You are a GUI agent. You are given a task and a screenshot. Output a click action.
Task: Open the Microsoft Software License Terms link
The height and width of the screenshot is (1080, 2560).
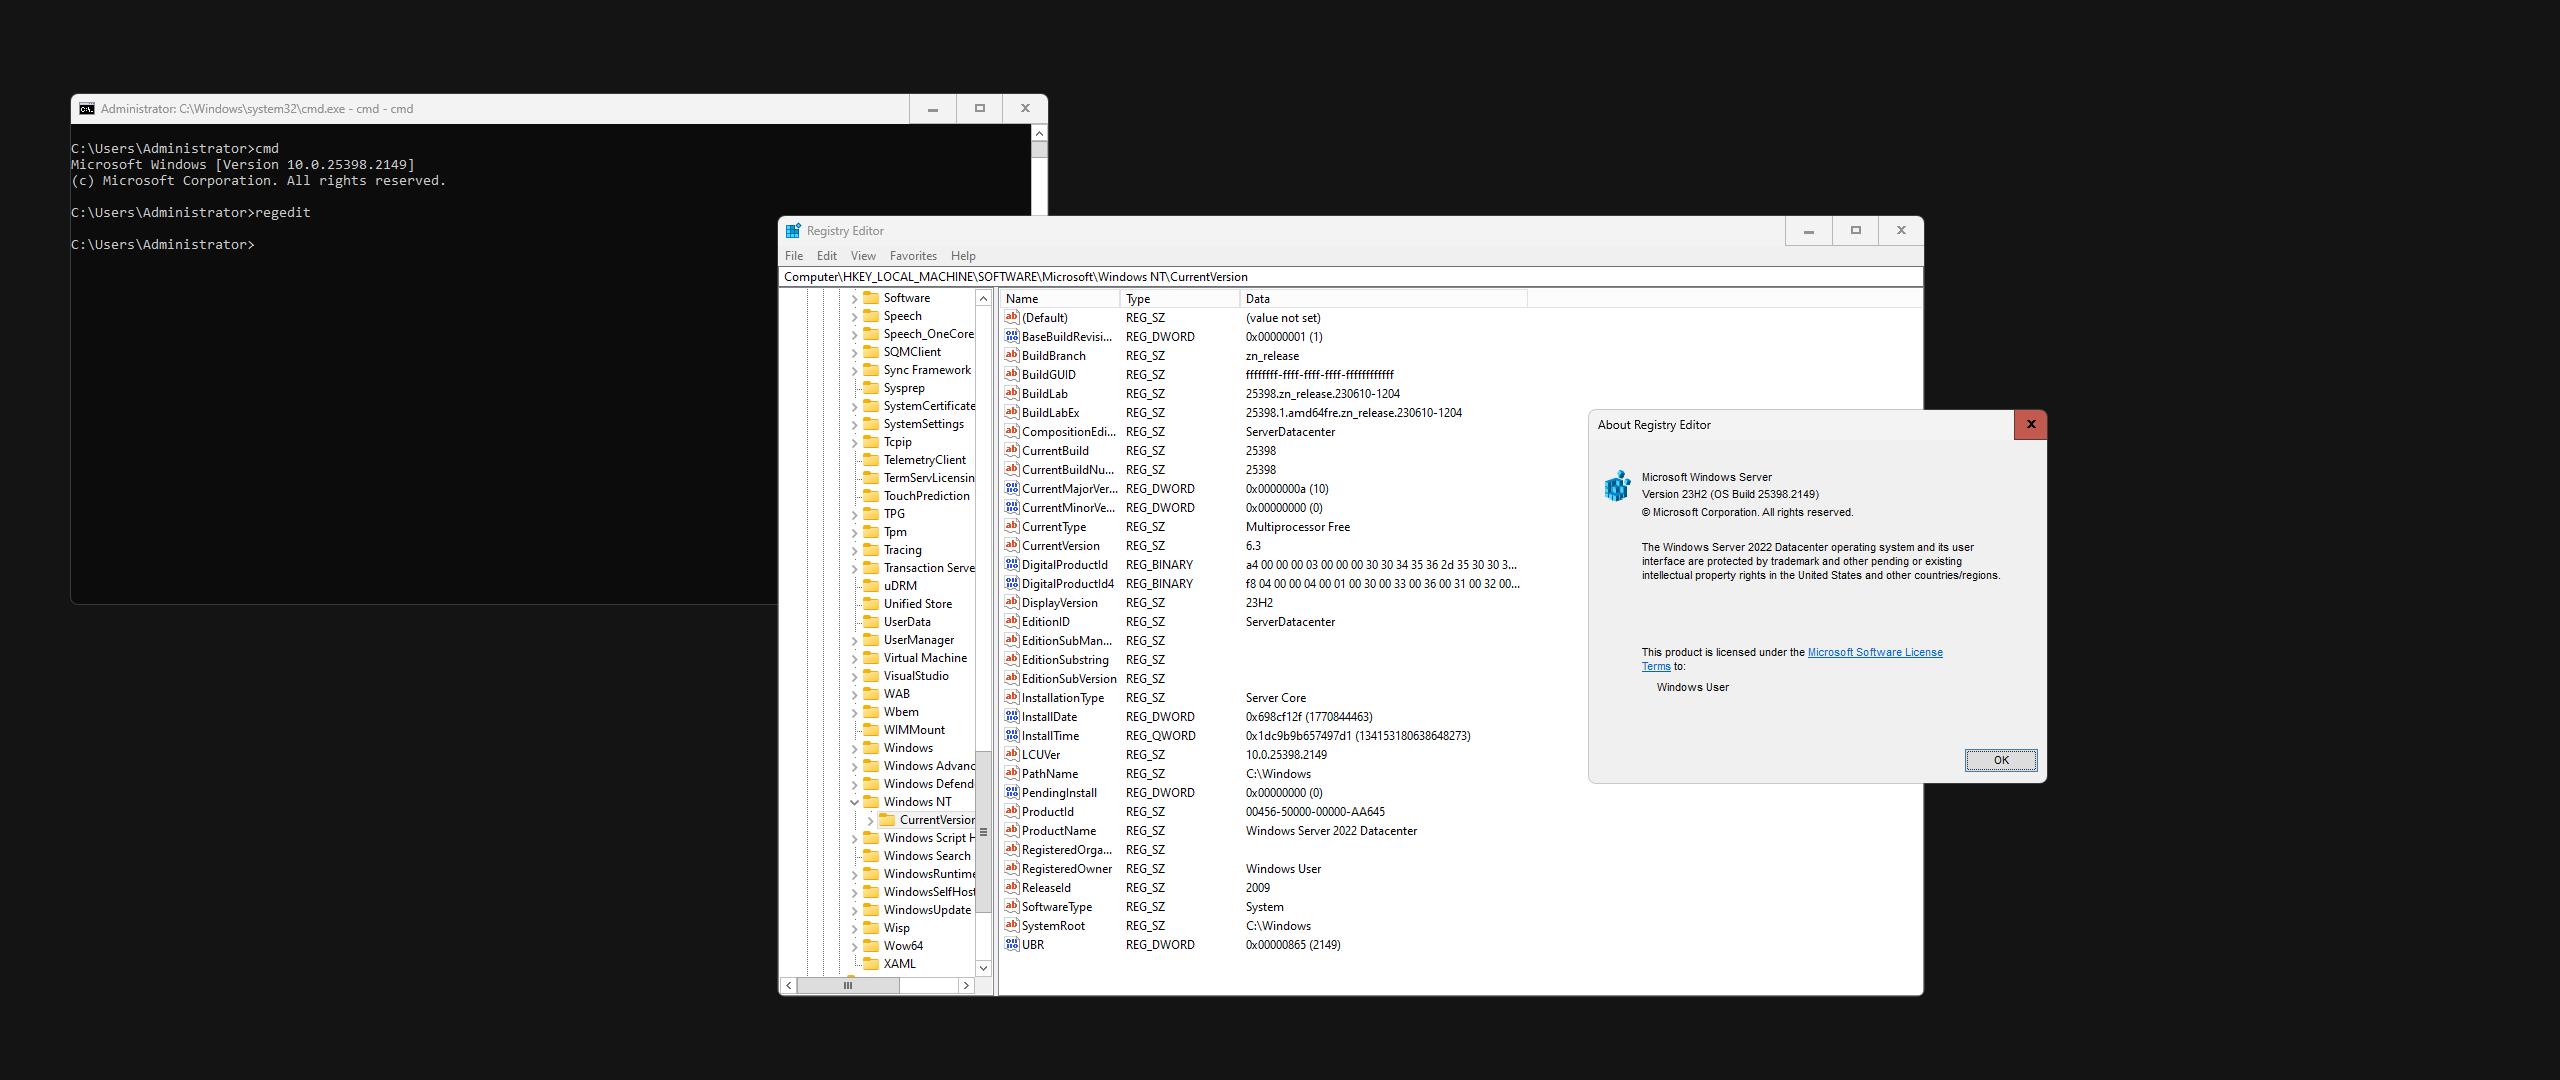[x=1874, y=652]
